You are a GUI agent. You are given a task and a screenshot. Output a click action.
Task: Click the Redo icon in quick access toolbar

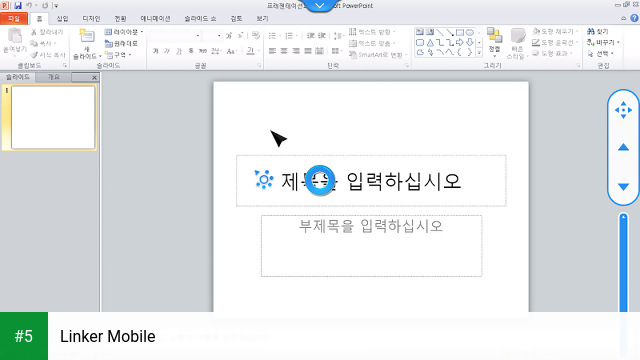tap(45, 5)
